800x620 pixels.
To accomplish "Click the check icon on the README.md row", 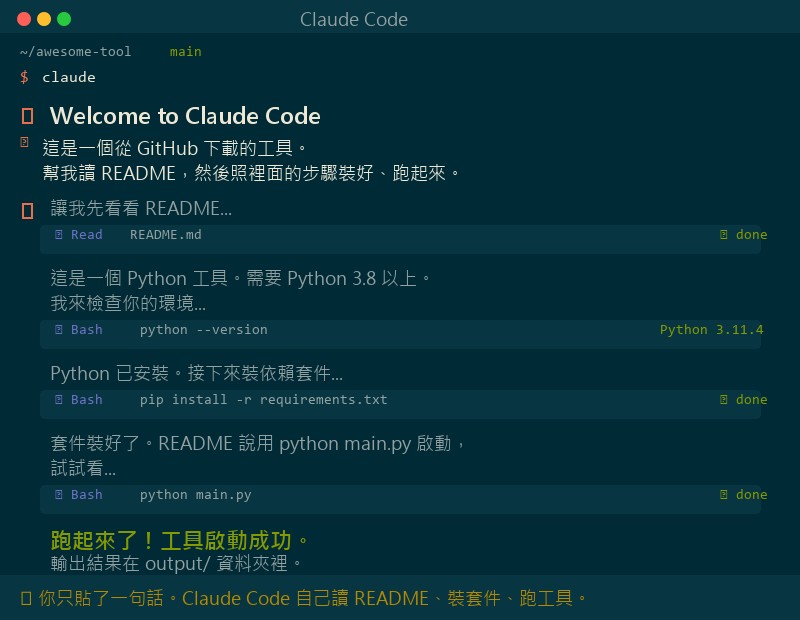I will [x=723, y=234].
